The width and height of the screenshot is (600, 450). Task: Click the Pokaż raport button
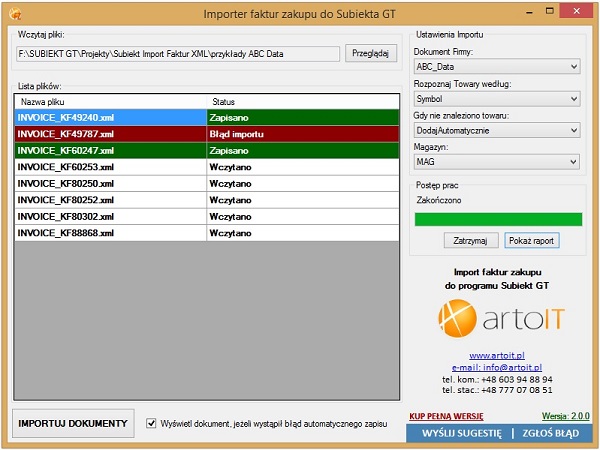[x=532, y=241]
